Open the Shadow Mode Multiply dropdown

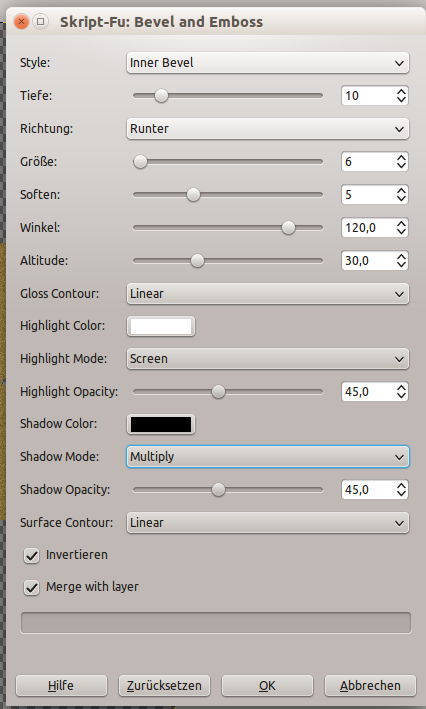(268, 457)
